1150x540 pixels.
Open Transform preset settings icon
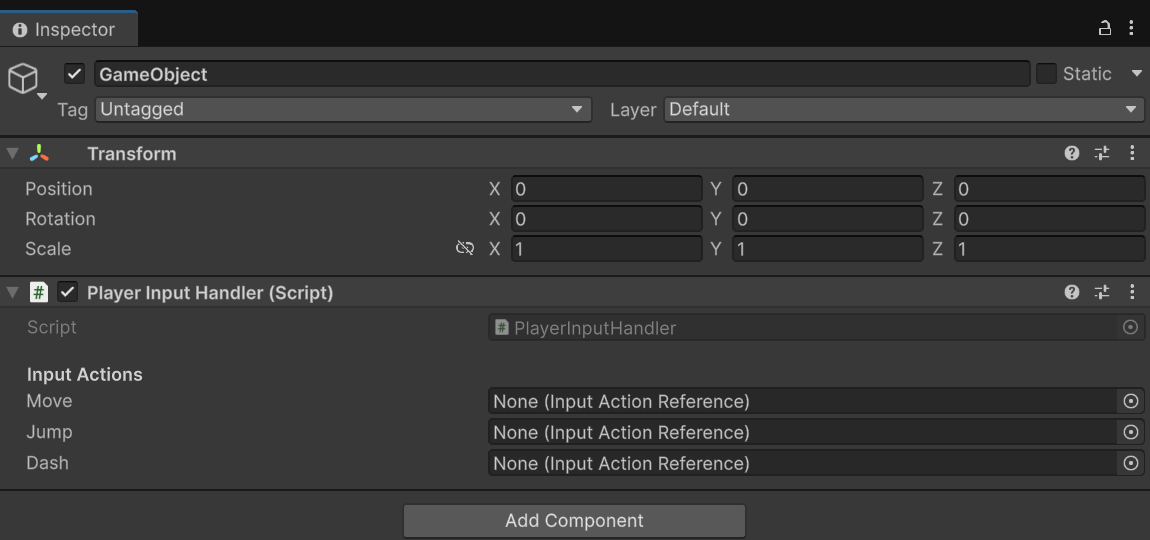click(1102, 153)
